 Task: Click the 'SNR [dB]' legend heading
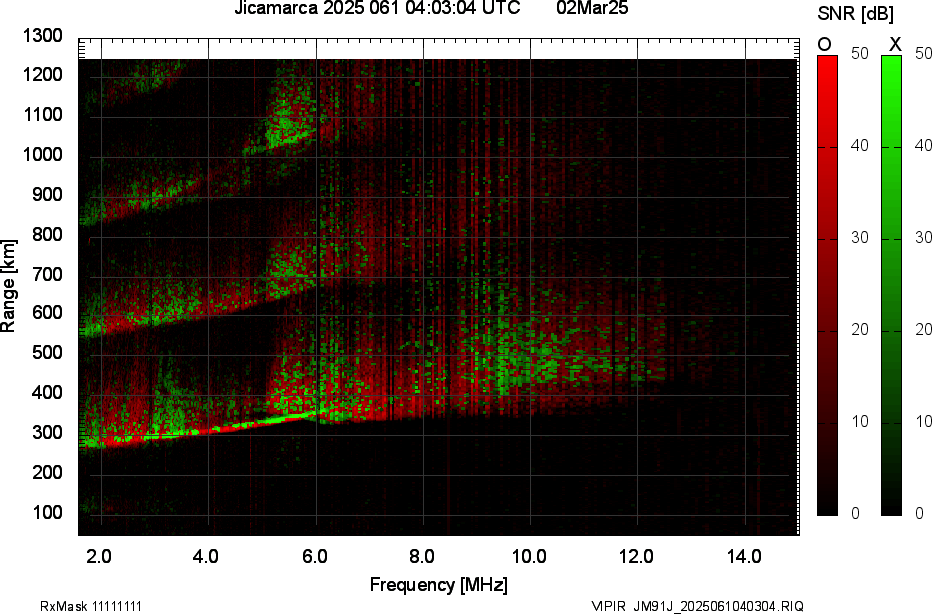point(855,14)
